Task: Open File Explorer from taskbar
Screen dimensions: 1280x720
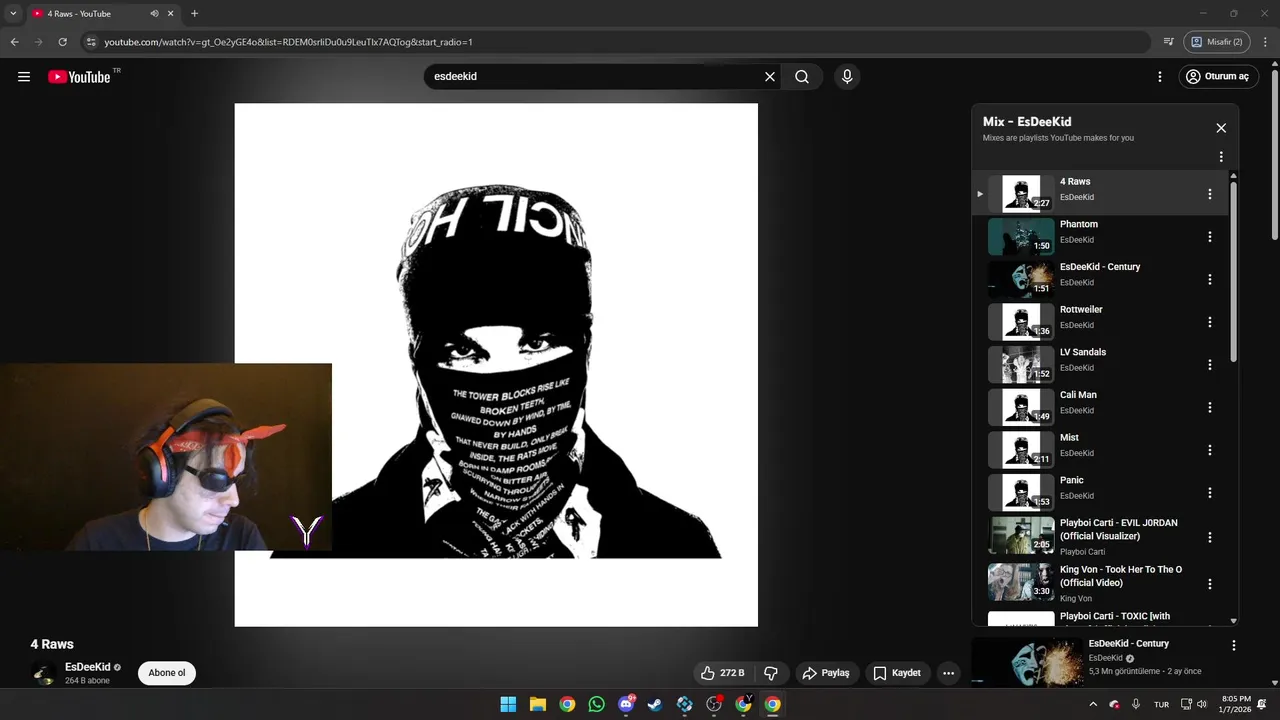Action: (538, 704)
